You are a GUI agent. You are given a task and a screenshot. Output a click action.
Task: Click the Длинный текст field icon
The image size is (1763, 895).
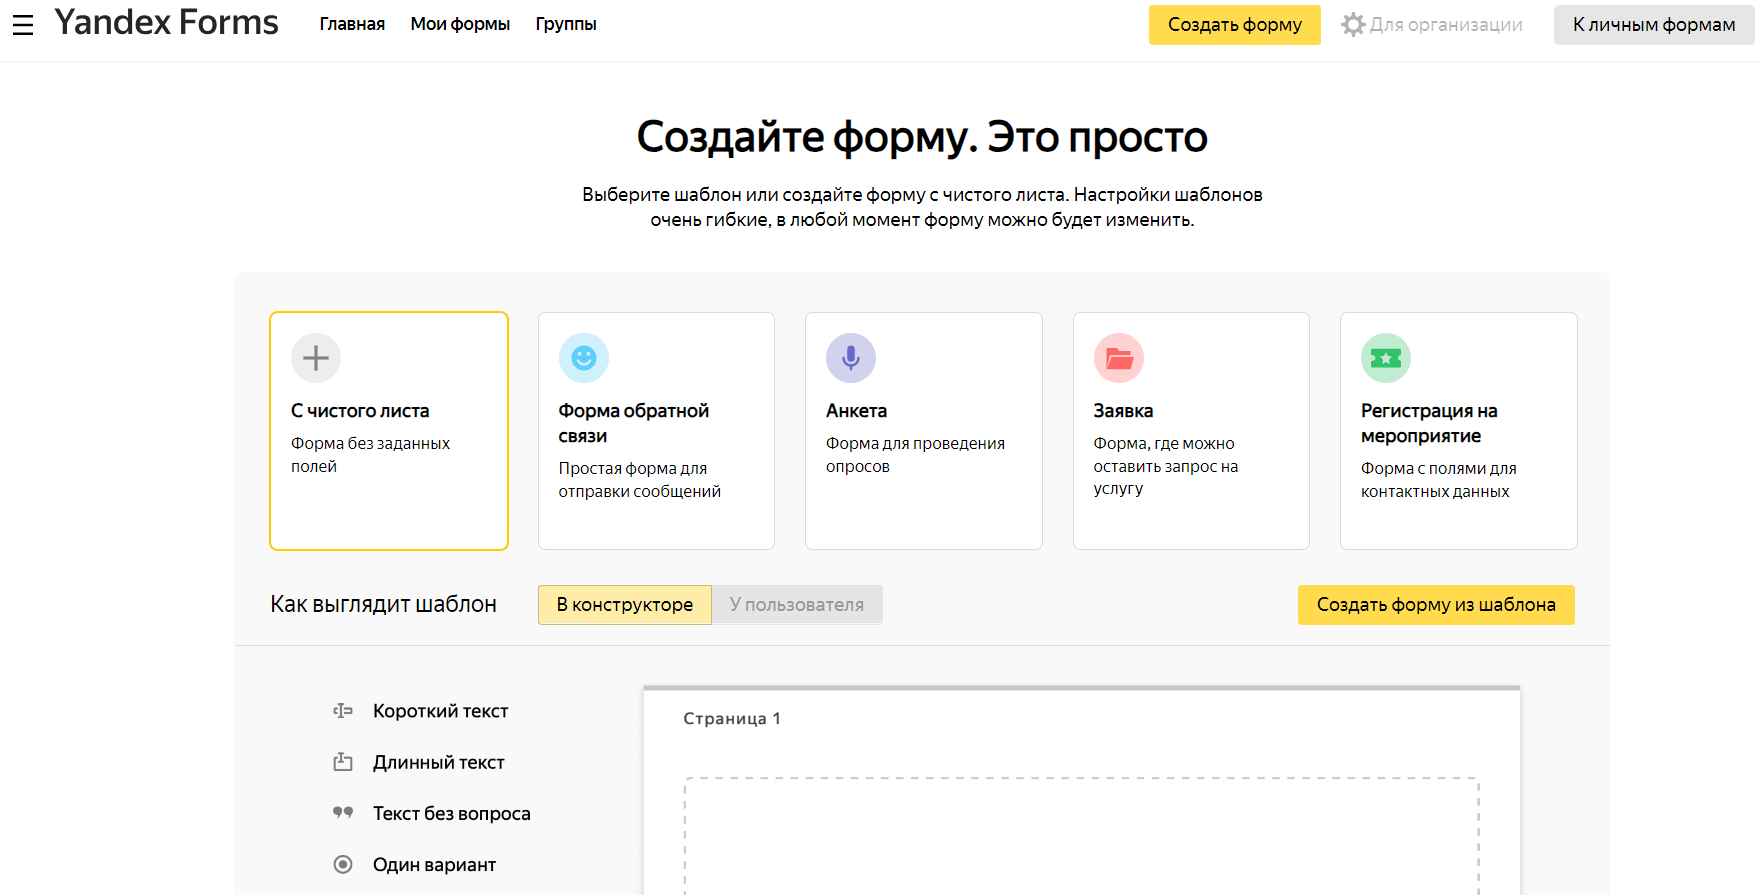click(x=343, y=762)
